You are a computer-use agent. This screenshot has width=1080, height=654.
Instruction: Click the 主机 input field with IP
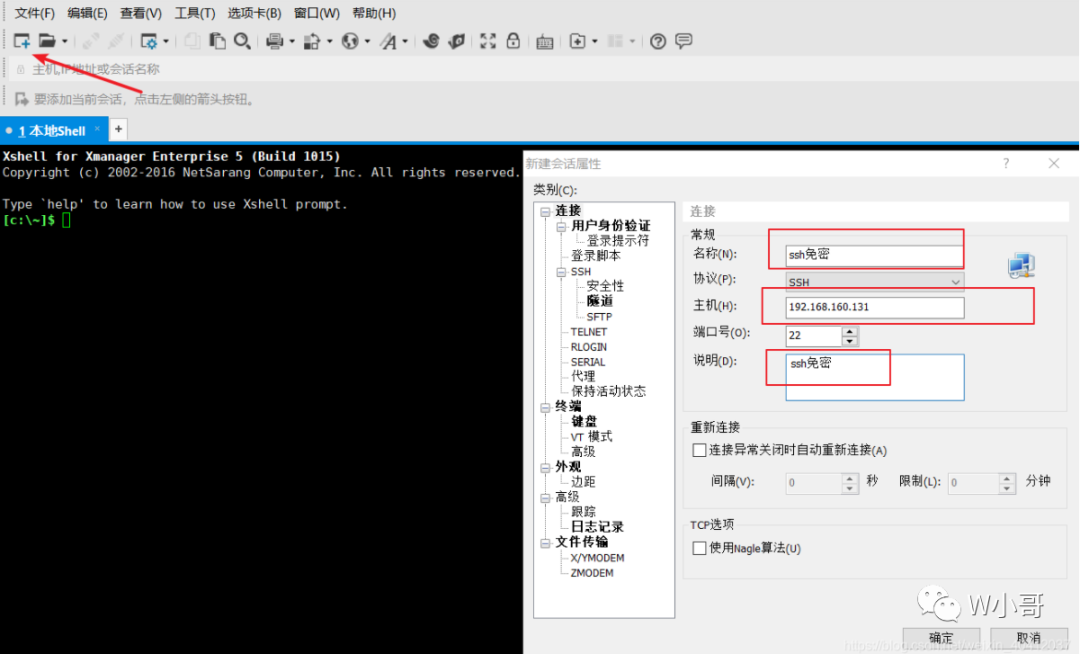[875, 307]
